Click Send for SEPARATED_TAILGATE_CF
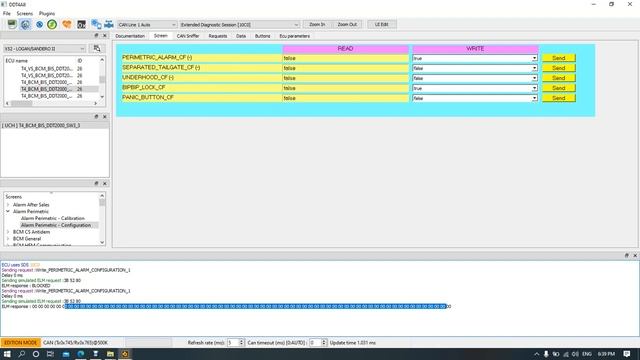Image resolution: width=640 pixels, height=360 pixels. [559, 68]
